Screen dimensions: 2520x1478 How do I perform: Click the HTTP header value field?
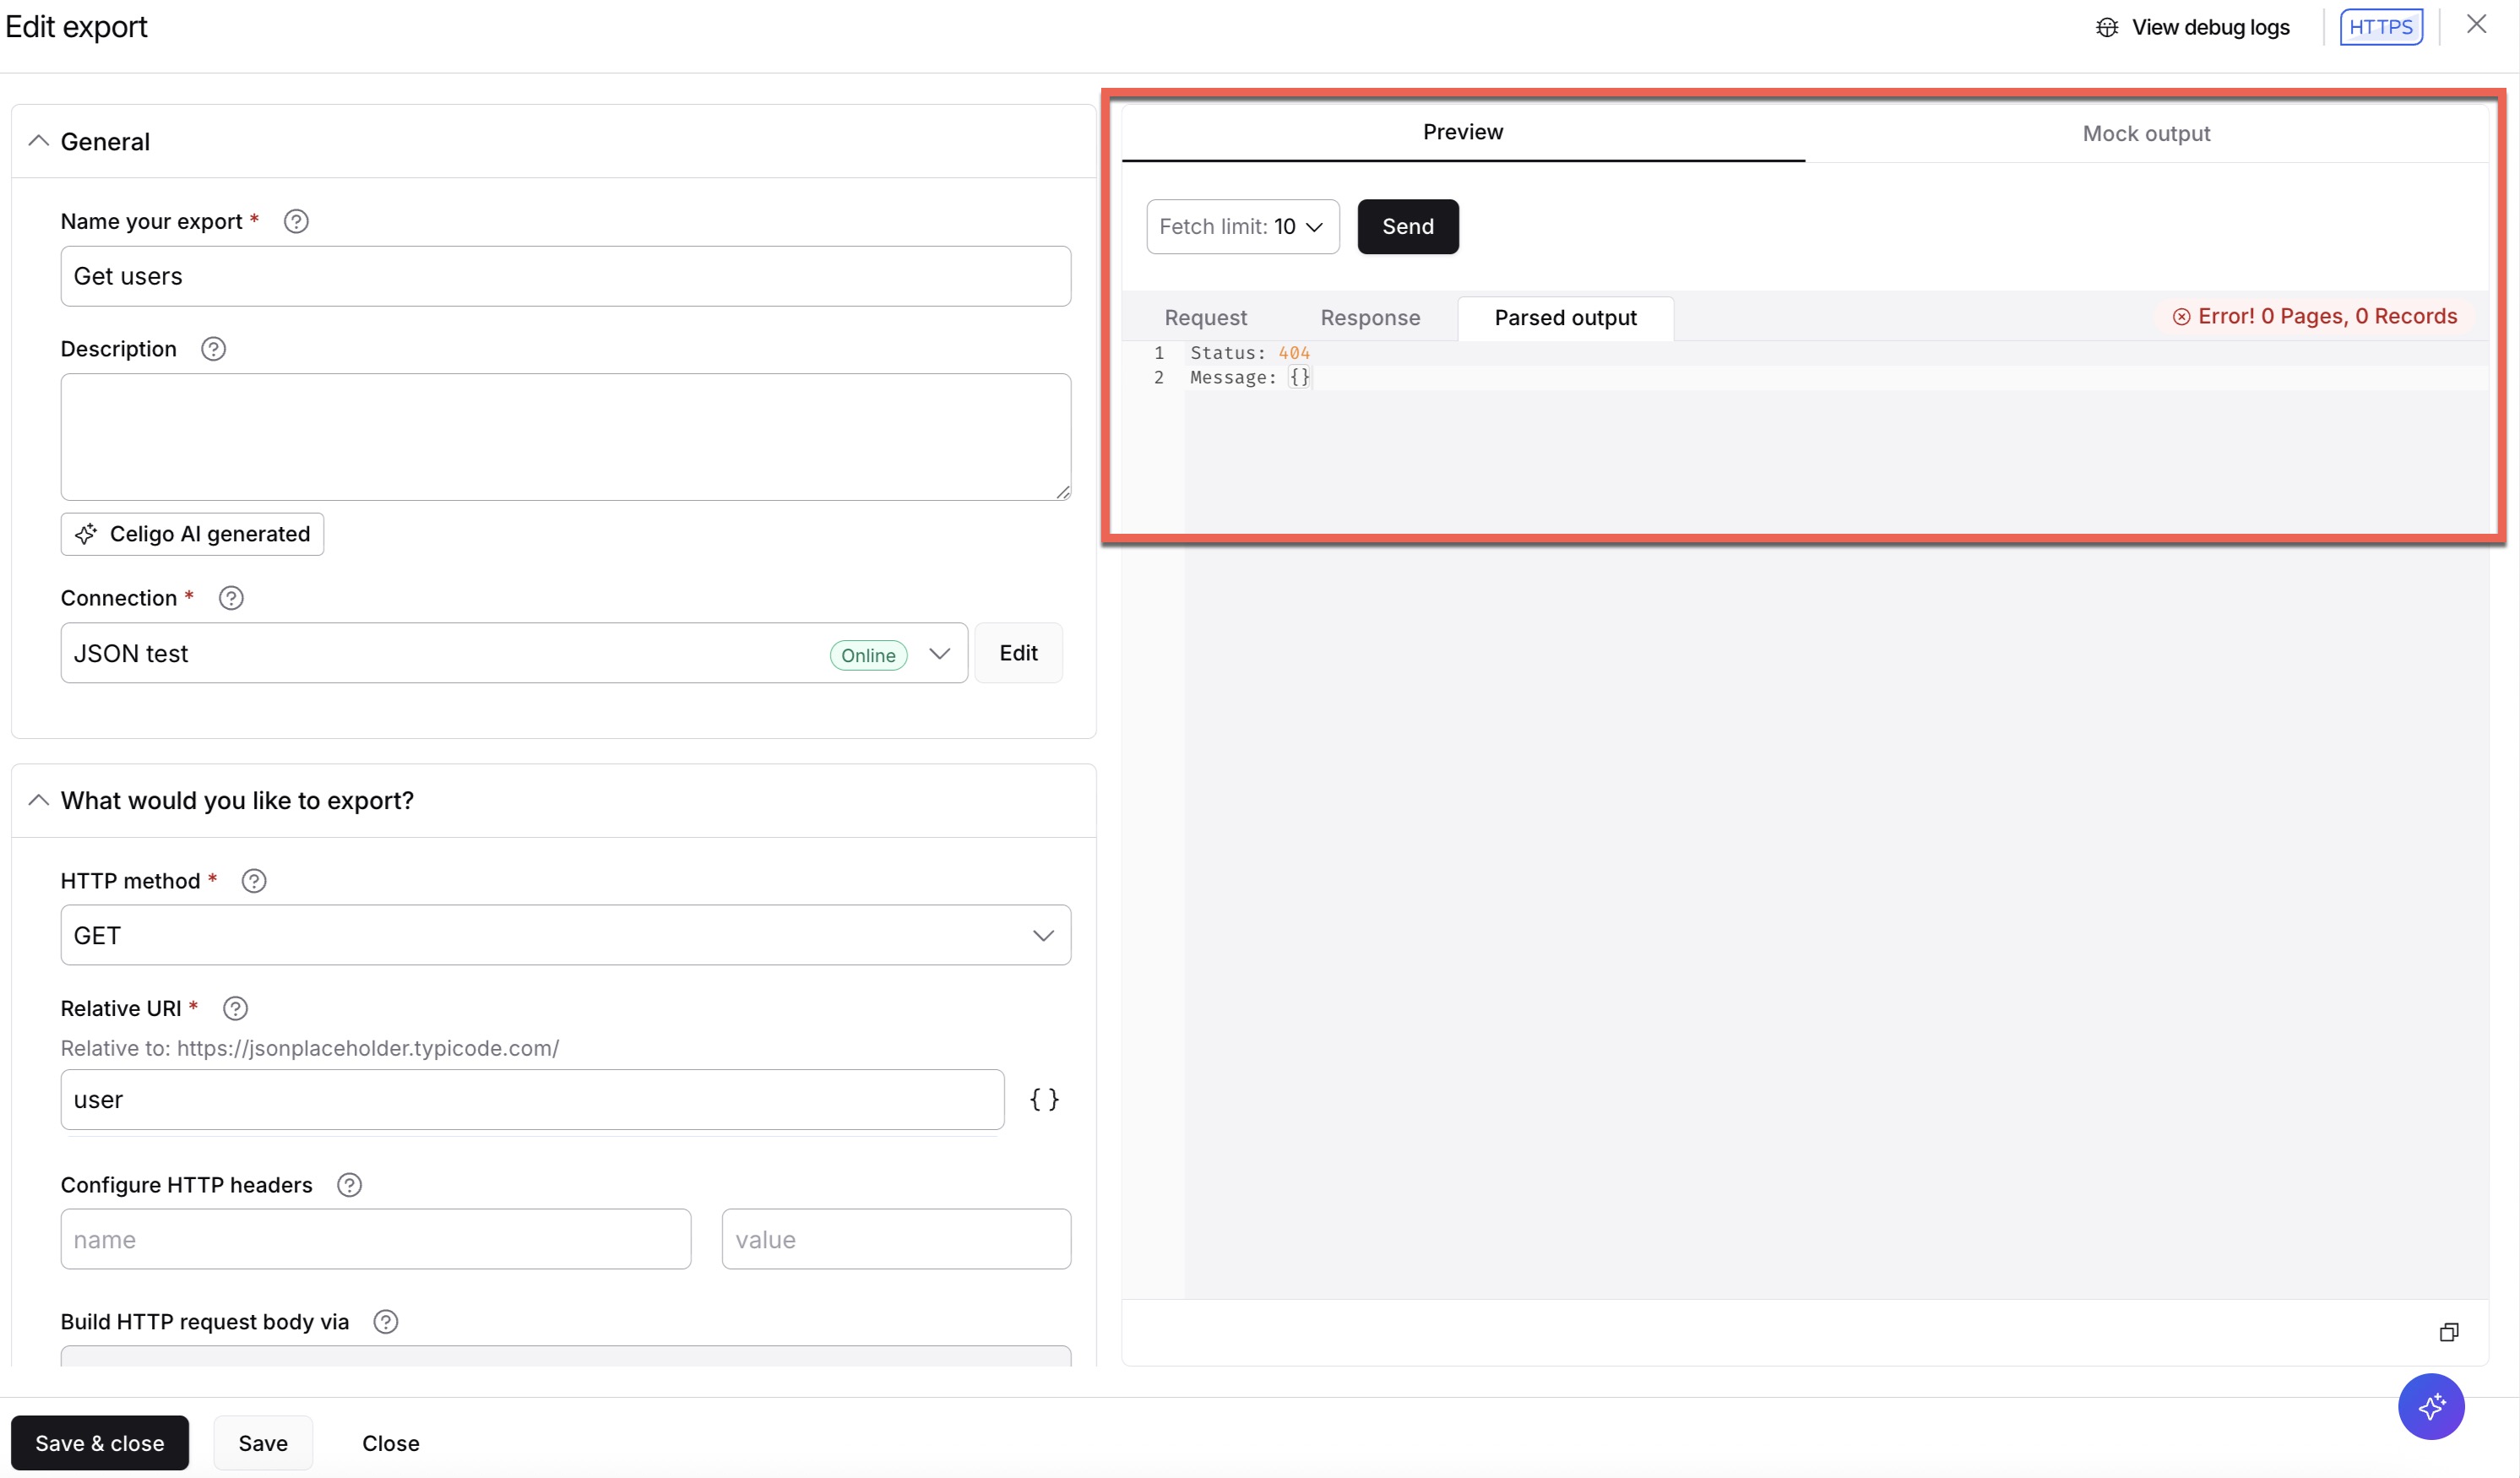(896, 1239)
